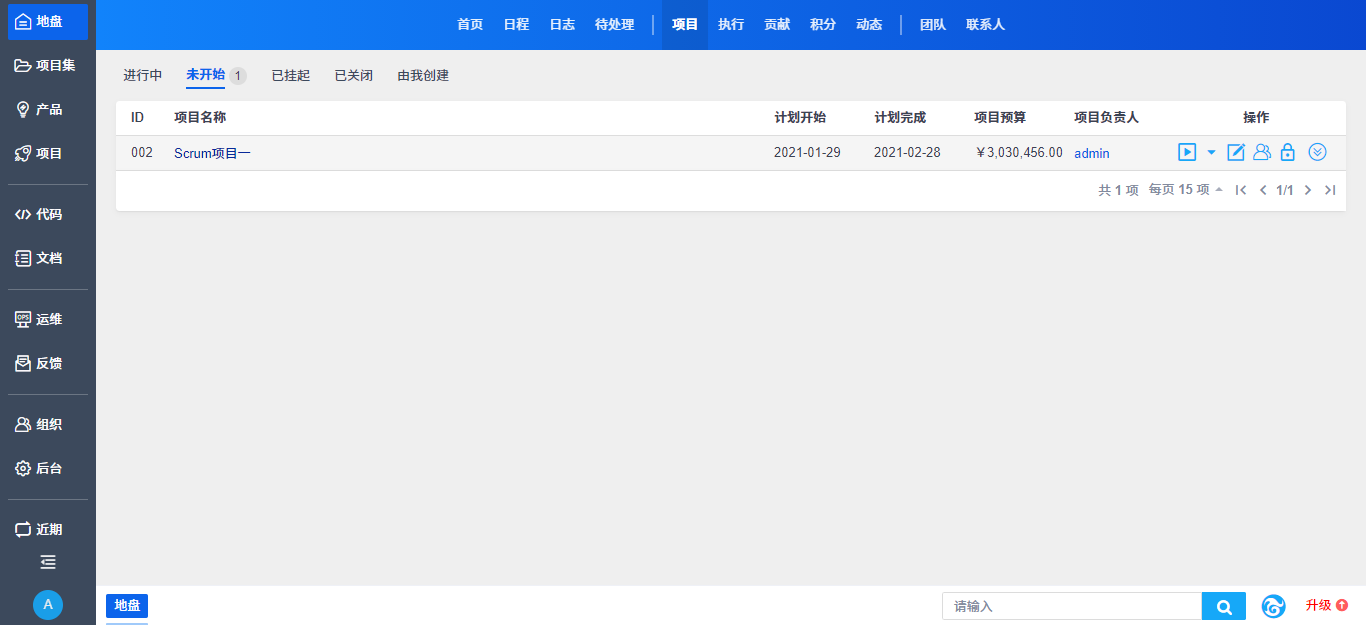The width and height of the screenshot is (1366, 625).
Task: Open the edit icon for Scrum项目一
Action: (x=1236, y=153)
